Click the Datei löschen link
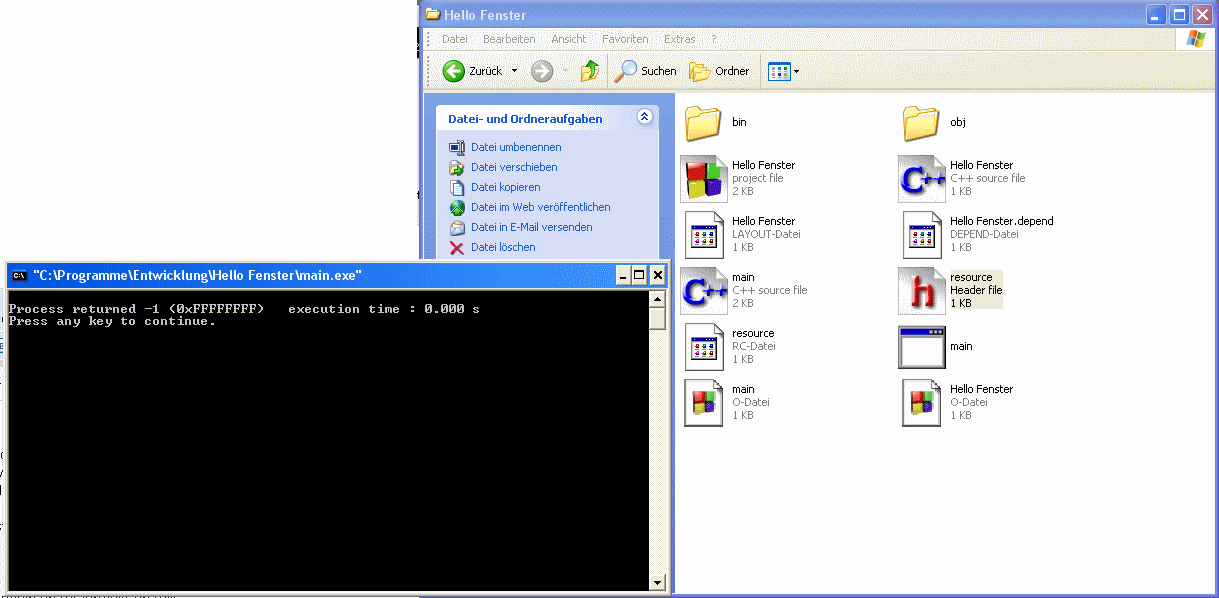Screen dimensions: 1219x598 (503, 247)
